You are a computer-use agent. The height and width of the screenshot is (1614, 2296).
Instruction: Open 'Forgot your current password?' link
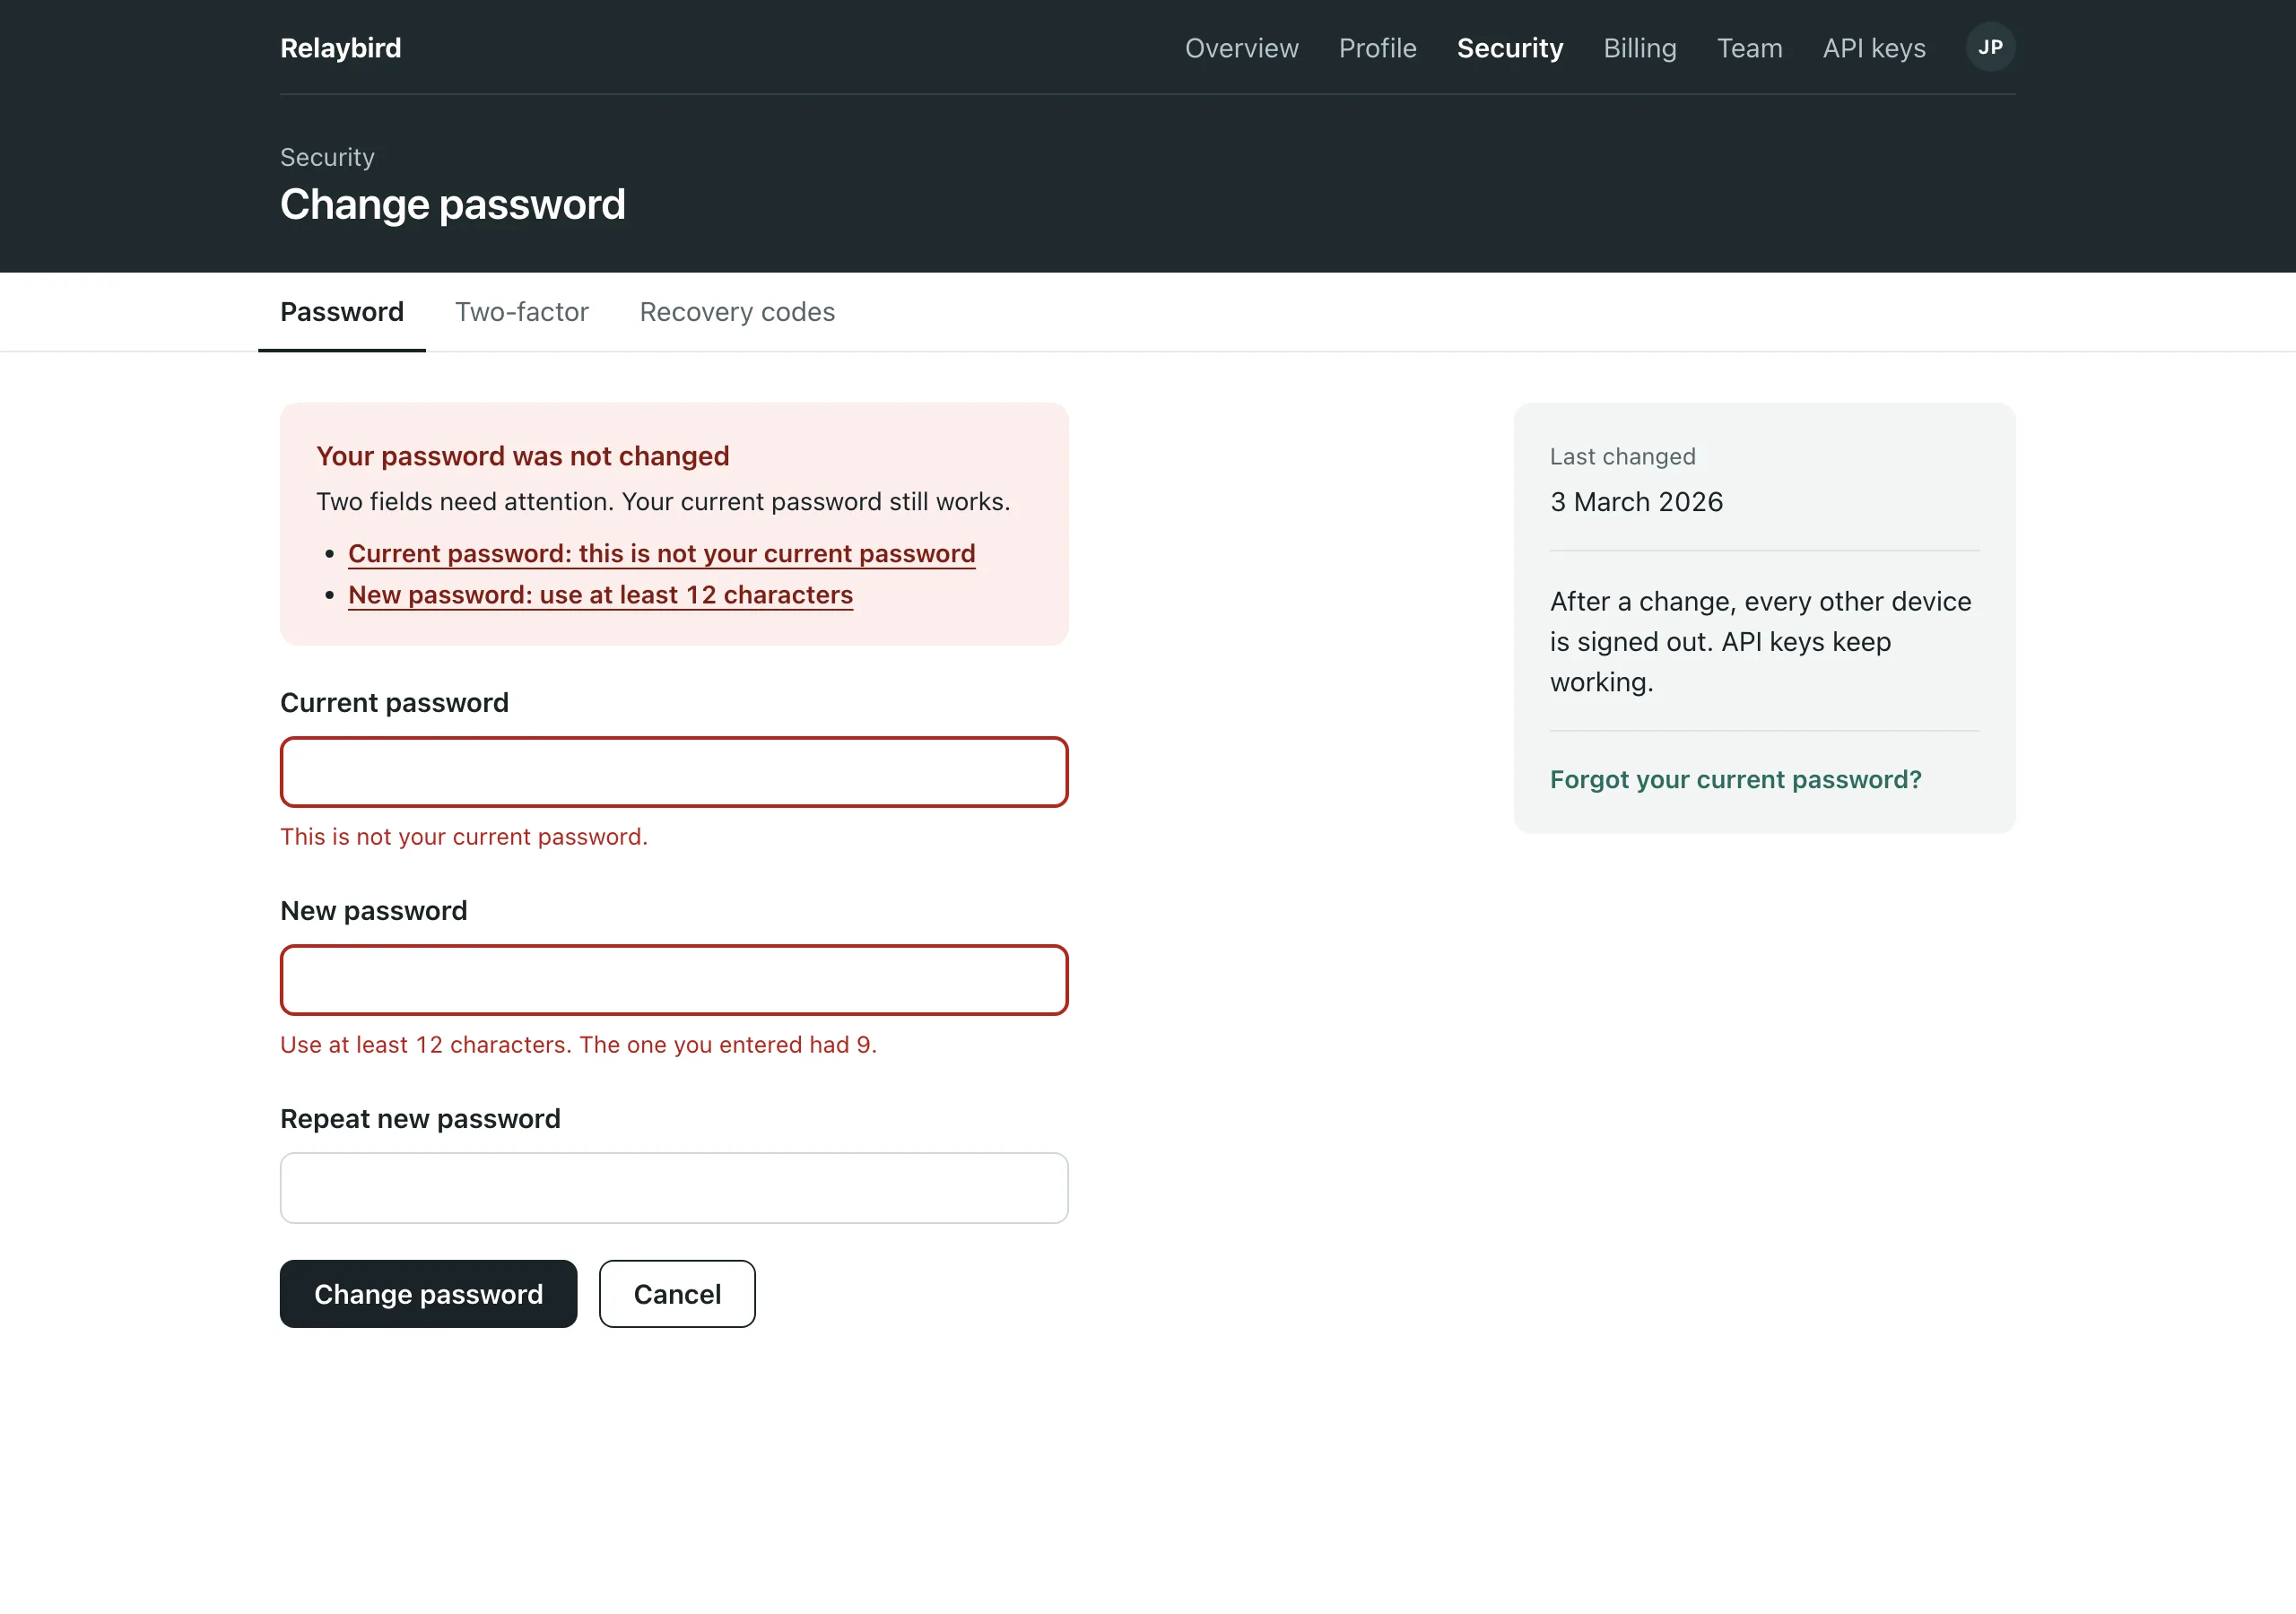pos(1735,780)
